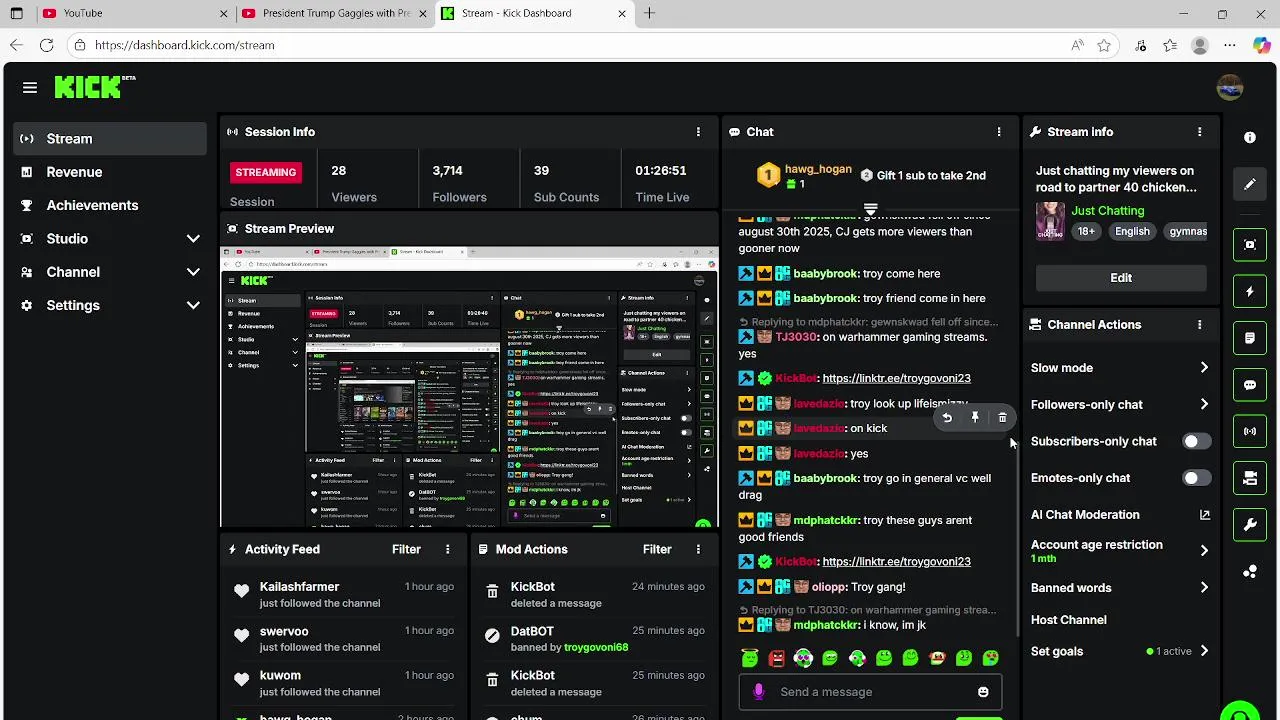Click the screen capture icon in right toolbar

point(1250,245)
